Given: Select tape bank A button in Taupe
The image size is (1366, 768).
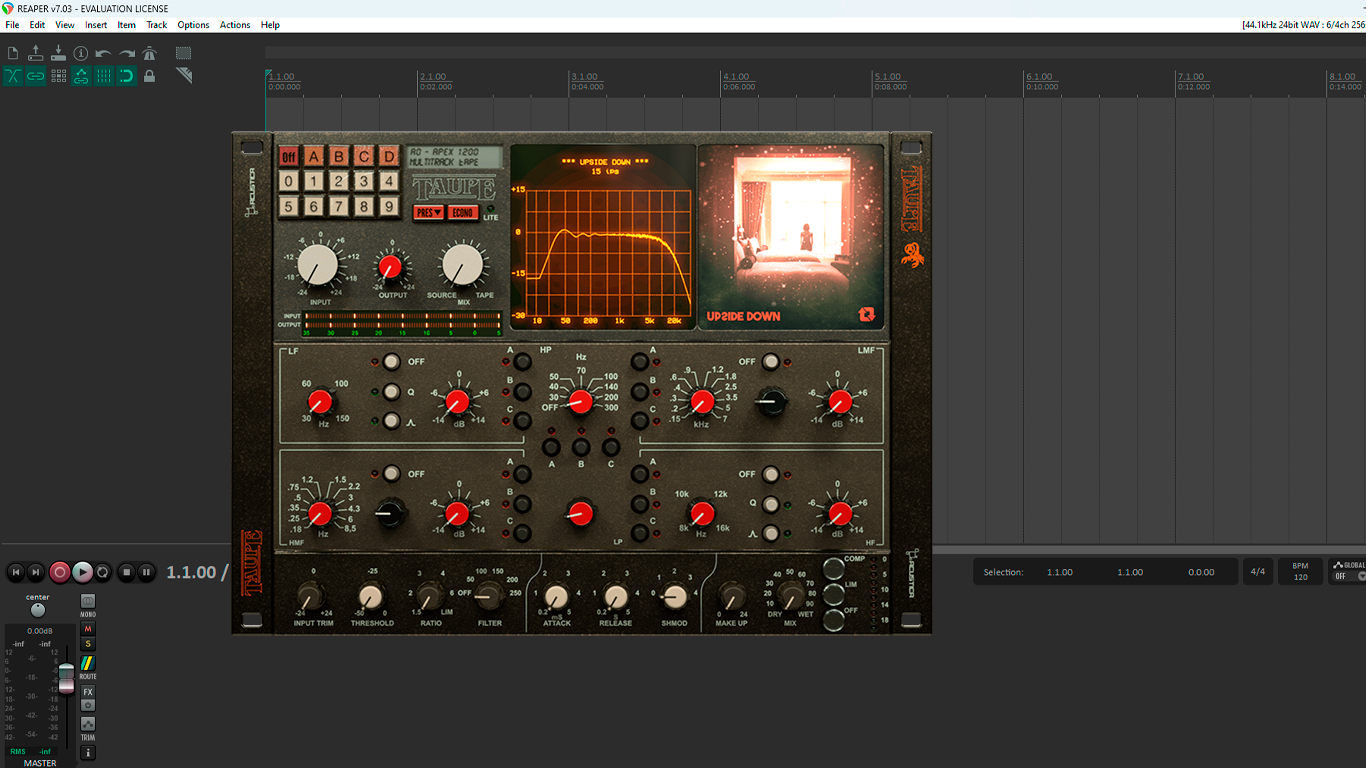Looking at the screenshot, I should click(x=314, y=156).
